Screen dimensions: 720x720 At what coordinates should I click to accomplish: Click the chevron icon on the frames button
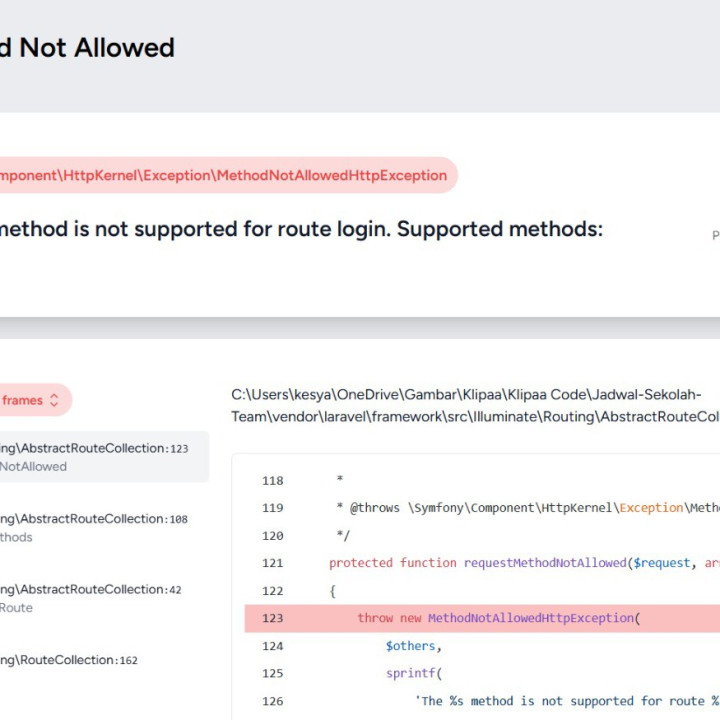coord(54,400)
